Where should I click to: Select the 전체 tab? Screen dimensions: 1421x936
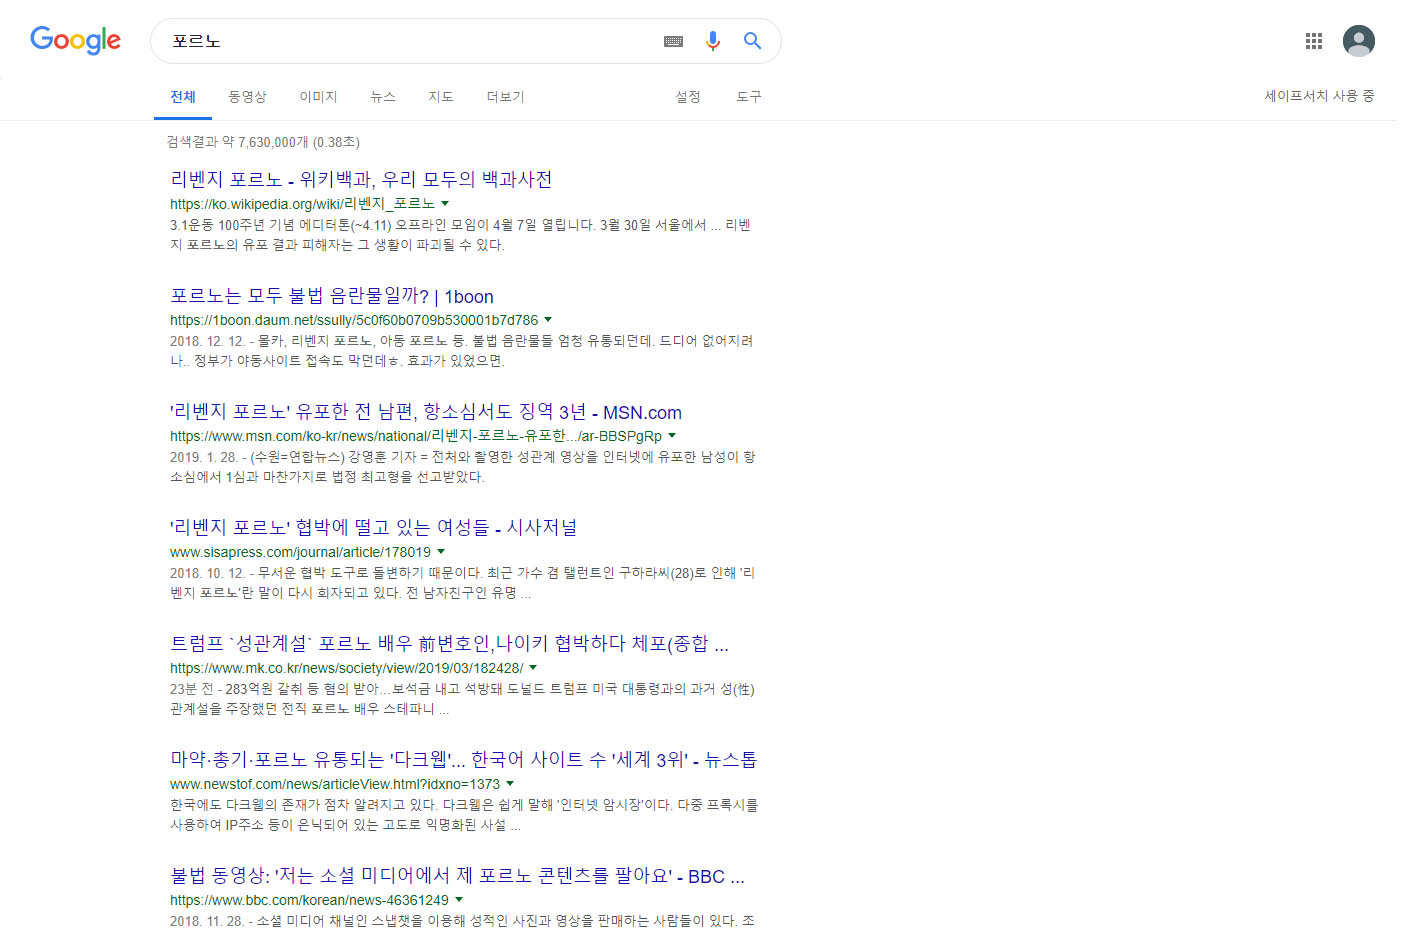pyautogui.click(x=183, y=97)
